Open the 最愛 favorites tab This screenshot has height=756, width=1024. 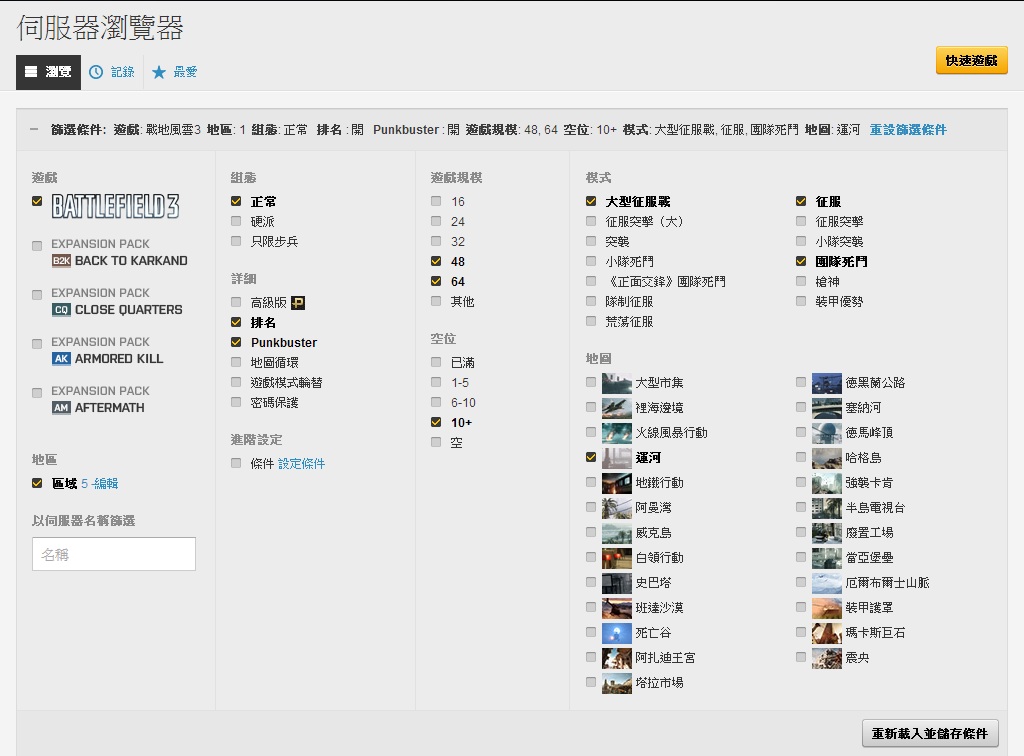[x=175, y=72]
